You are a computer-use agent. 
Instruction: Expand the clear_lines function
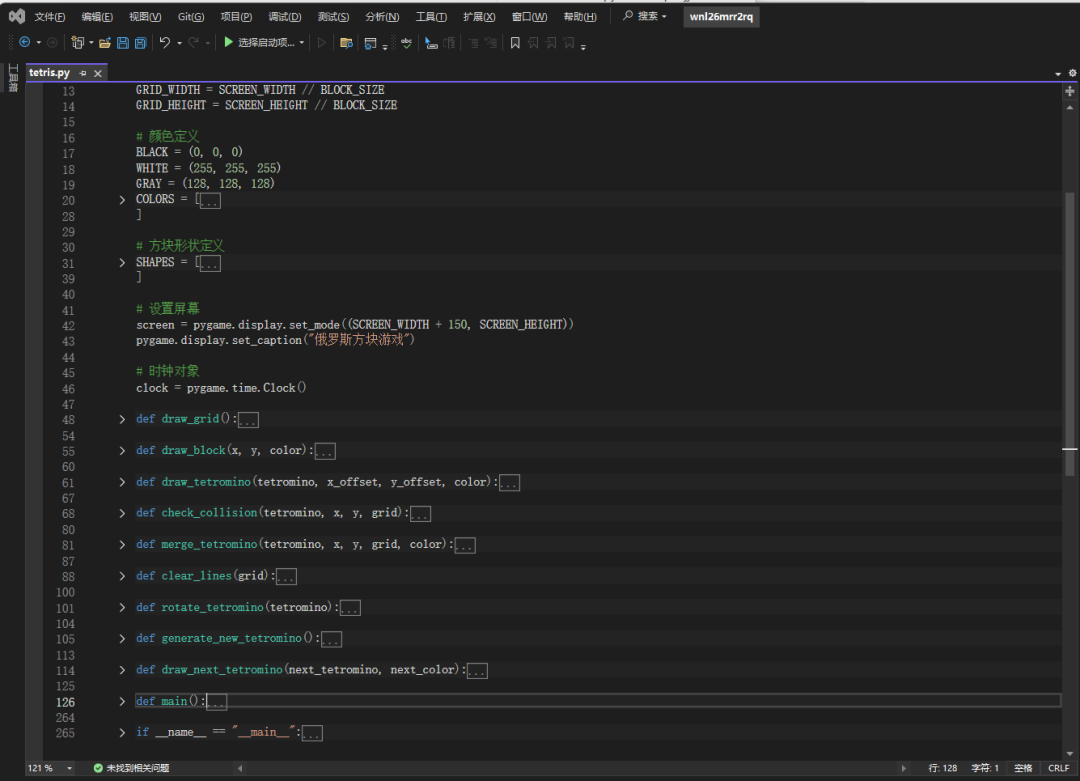[x=122, y=576]
